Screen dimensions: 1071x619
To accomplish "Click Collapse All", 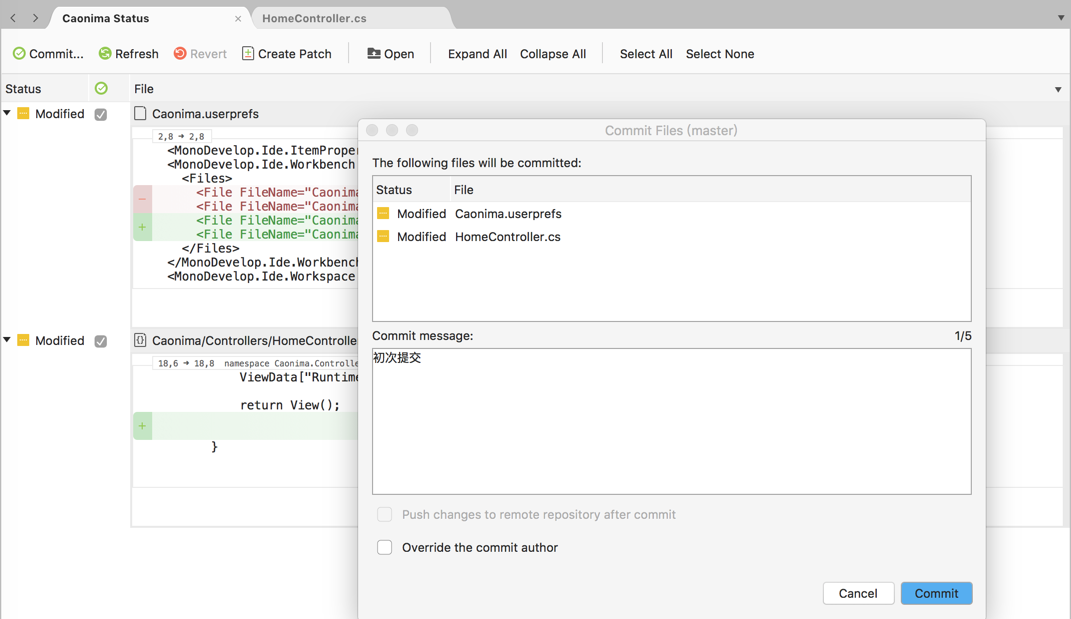I will (x=553, y=54).
